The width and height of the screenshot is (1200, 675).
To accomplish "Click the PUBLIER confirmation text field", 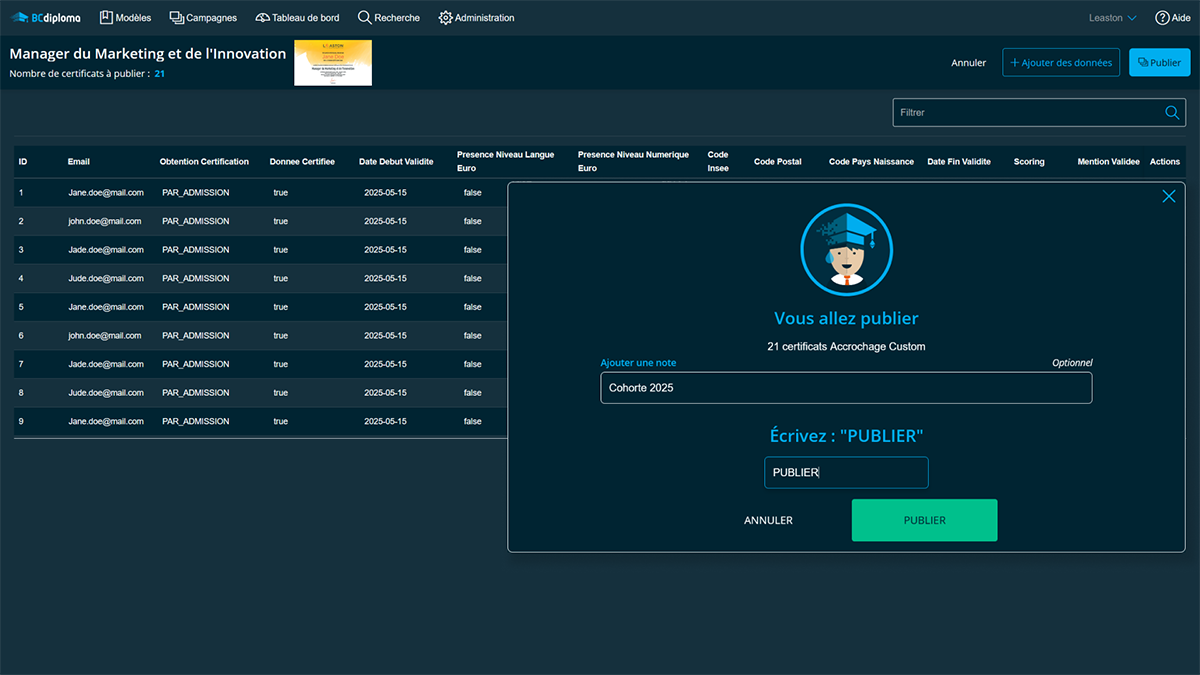I will click(846, 473).
